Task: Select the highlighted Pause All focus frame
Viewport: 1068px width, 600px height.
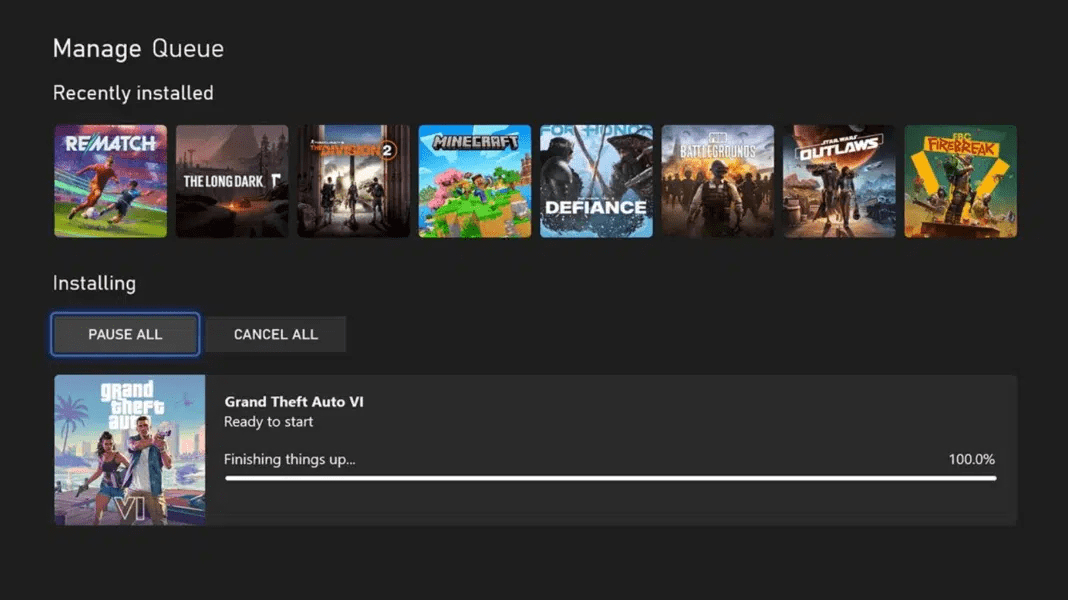Action: 124,334
